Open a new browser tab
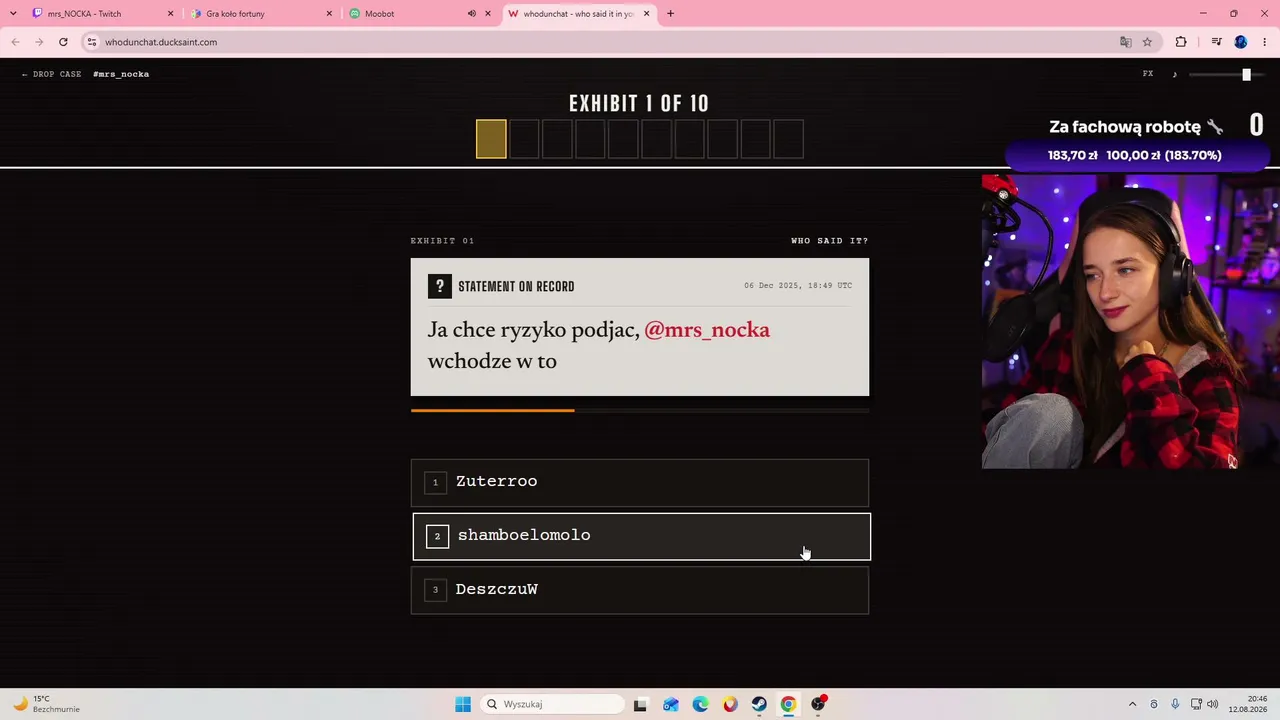The image size is (1280, 720). (x=670, y=14)
